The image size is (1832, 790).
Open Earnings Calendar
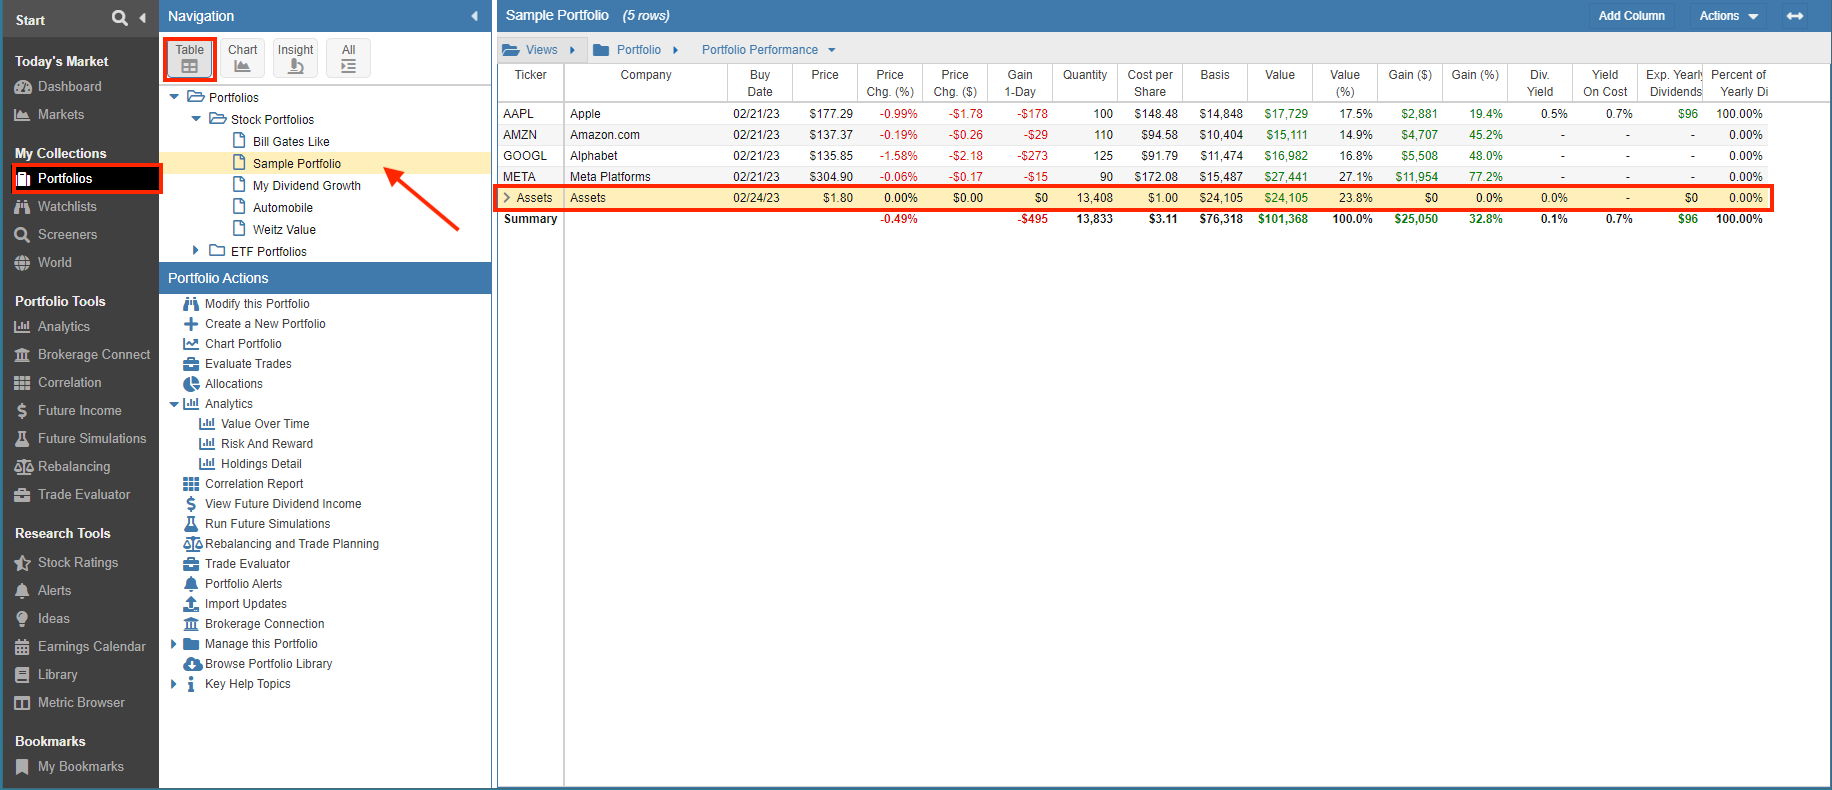coord(80,647)
